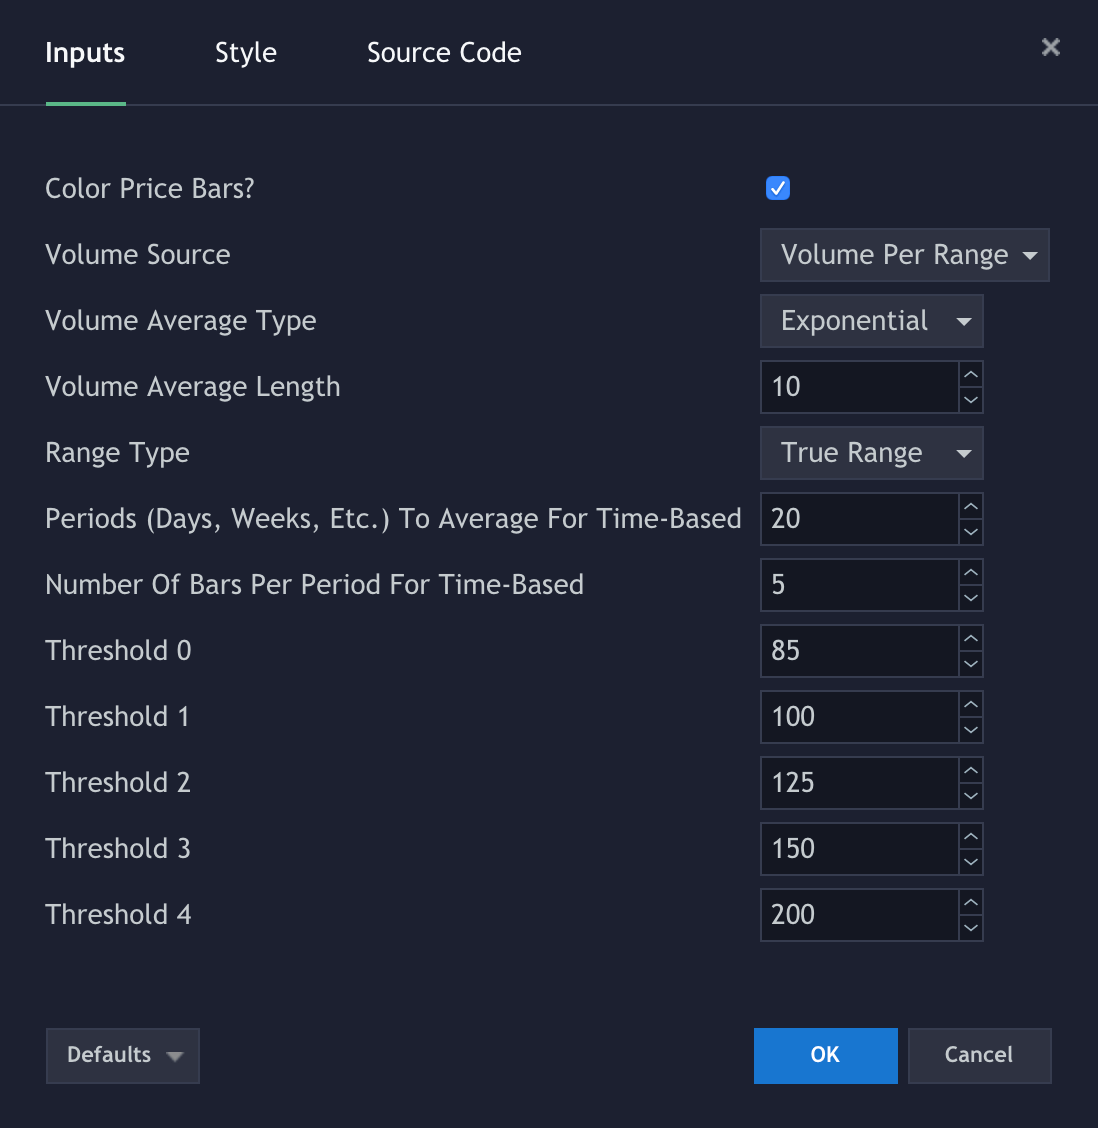The image size is (1098, 1128).
Task: Expand the Defaults dropdown
Action: pos(122,1055)
